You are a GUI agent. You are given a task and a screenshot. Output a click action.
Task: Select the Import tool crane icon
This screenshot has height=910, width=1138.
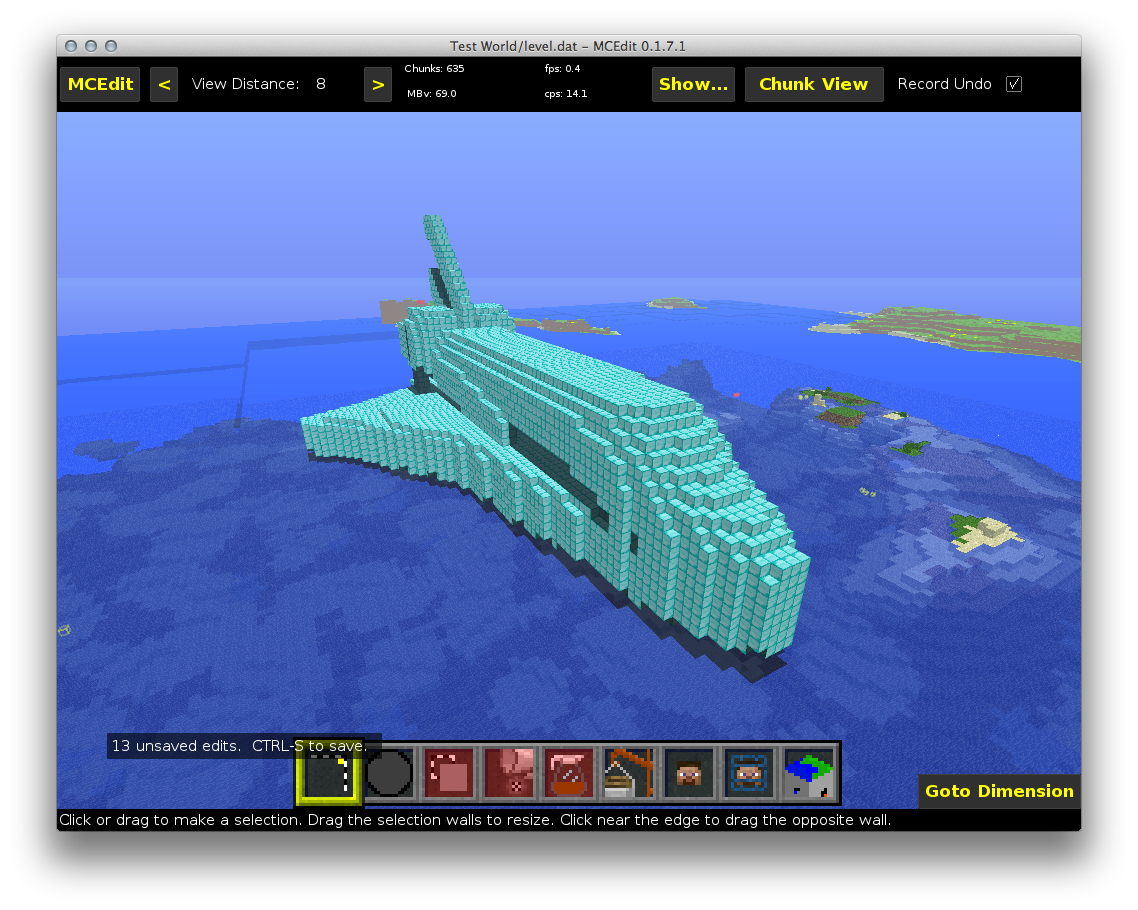[629, 774]
